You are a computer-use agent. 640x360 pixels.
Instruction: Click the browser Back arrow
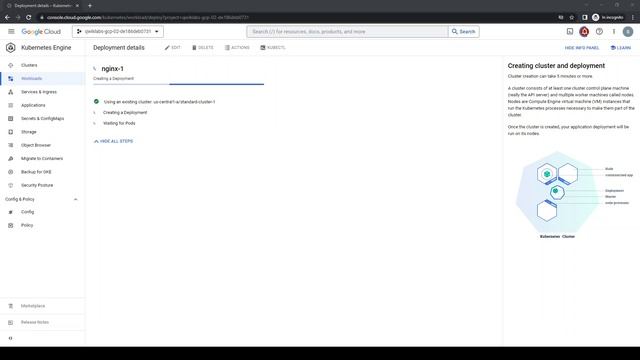[x=7, y=18]
